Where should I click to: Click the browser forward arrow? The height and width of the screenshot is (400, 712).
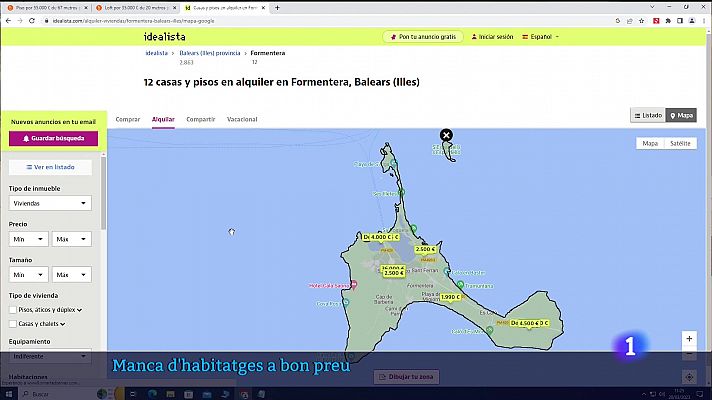point(20,21)
